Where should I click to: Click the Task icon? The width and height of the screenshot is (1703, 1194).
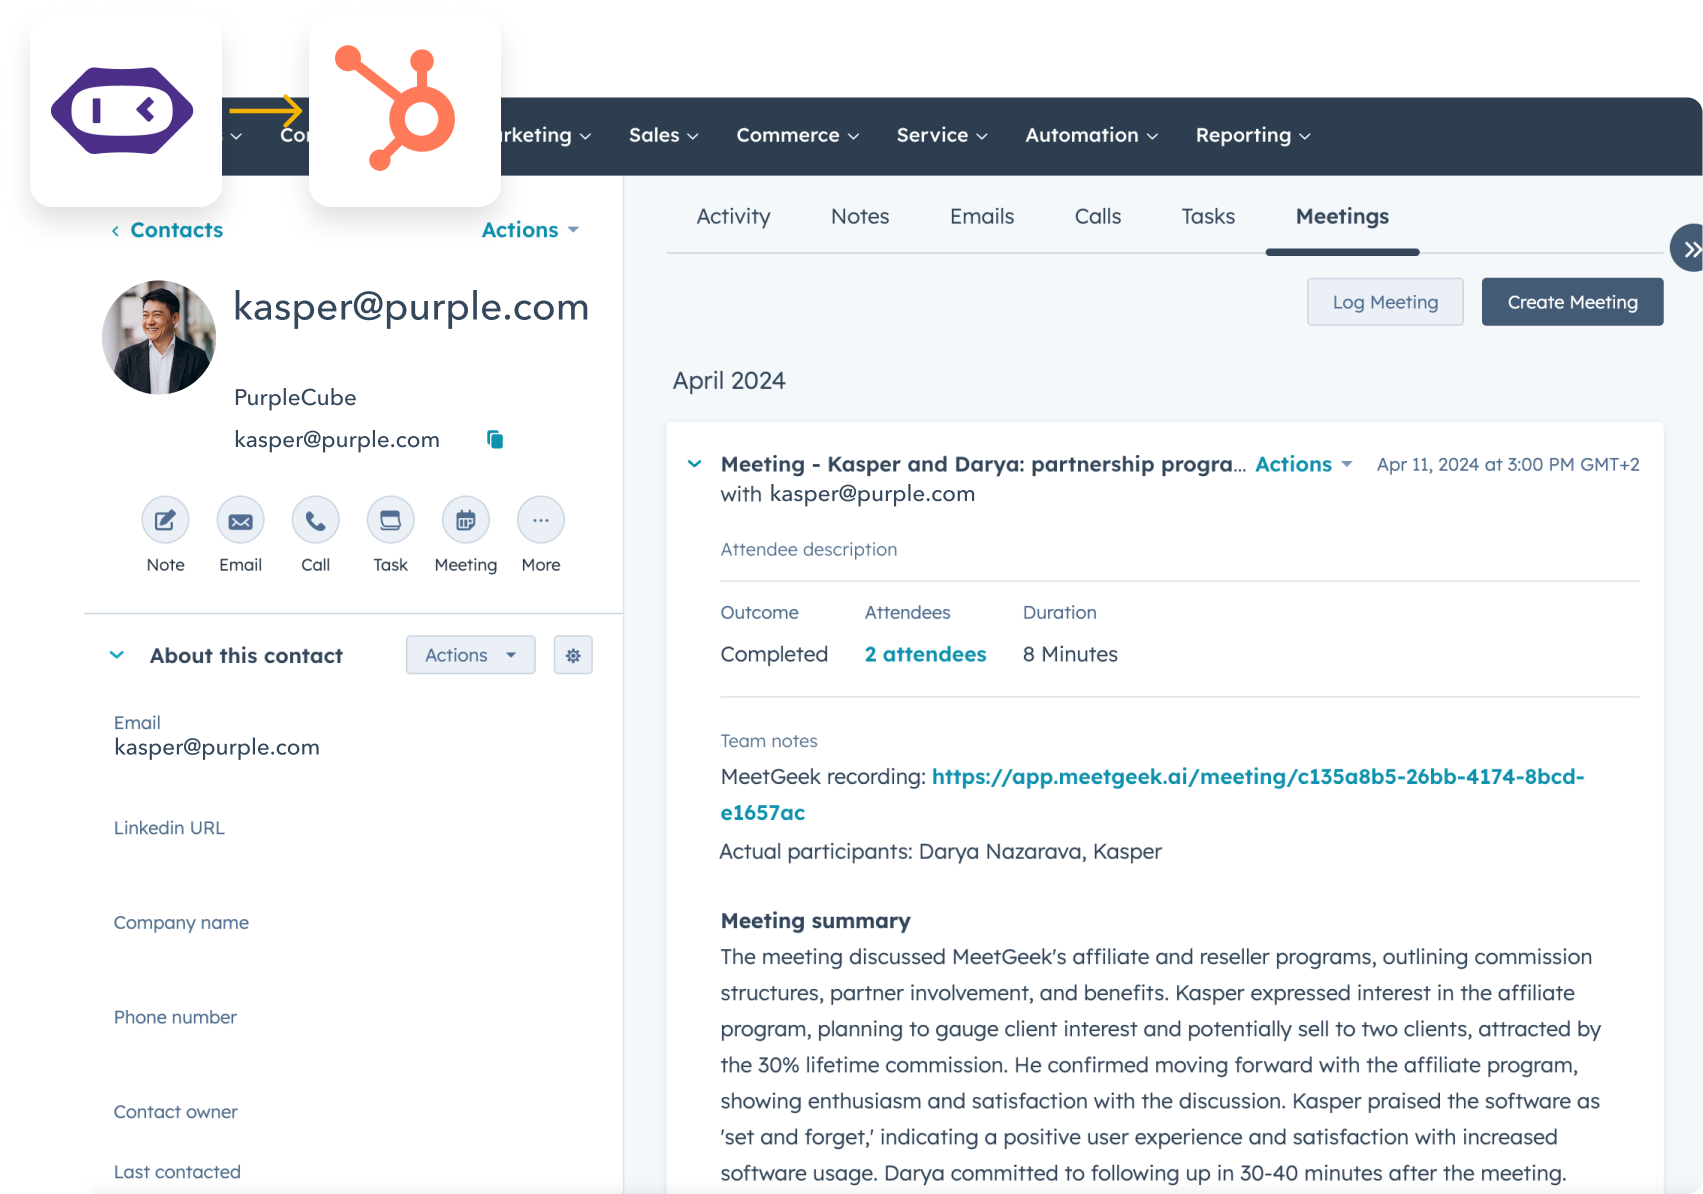[390, 521]
